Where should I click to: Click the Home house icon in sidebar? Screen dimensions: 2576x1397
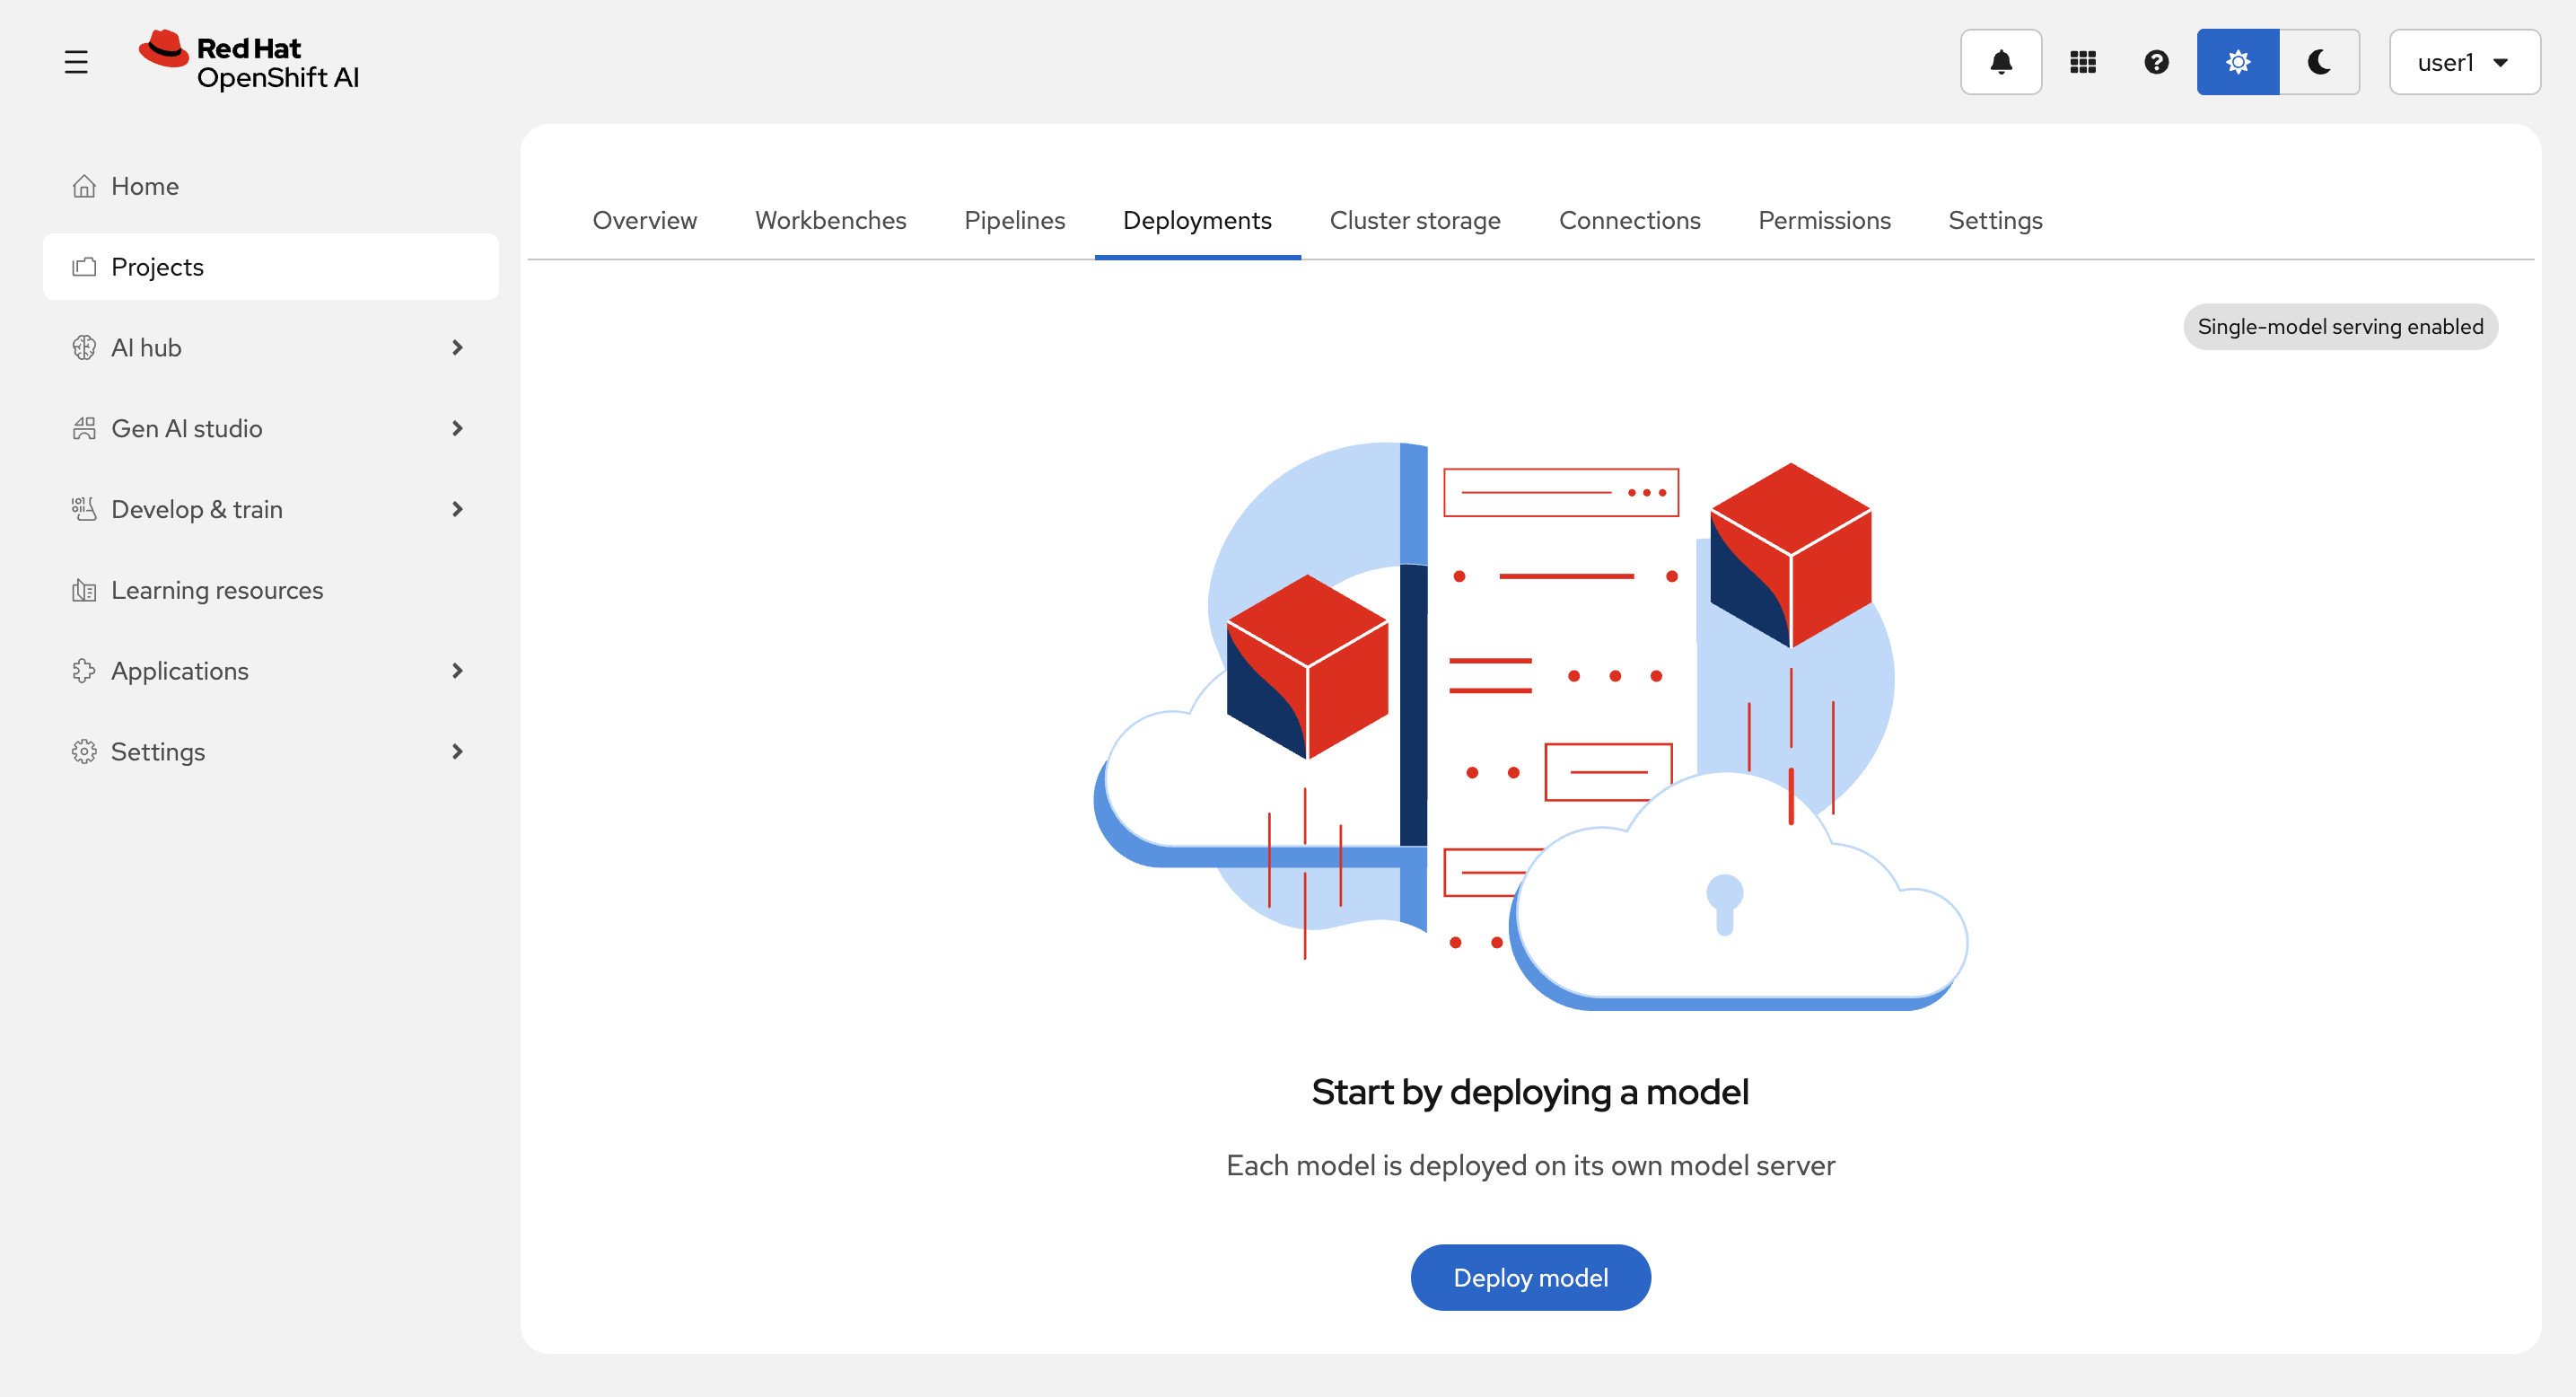(84, 186)
